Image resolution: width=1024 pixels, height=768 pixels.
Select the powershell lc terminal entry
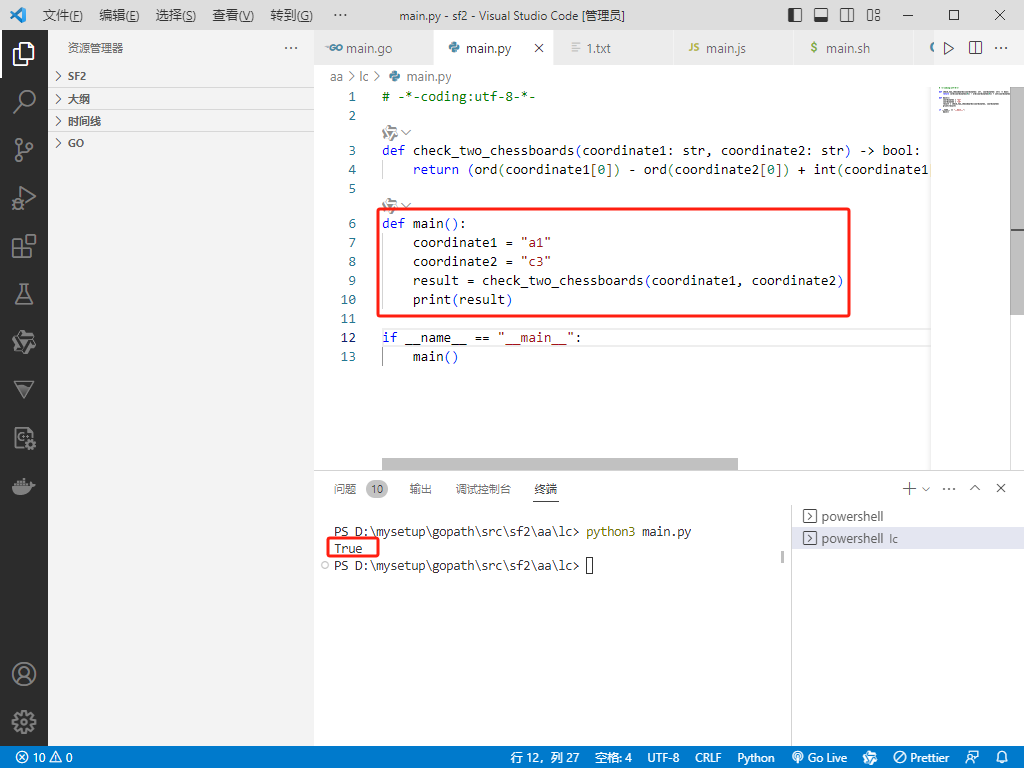(908, 539)
